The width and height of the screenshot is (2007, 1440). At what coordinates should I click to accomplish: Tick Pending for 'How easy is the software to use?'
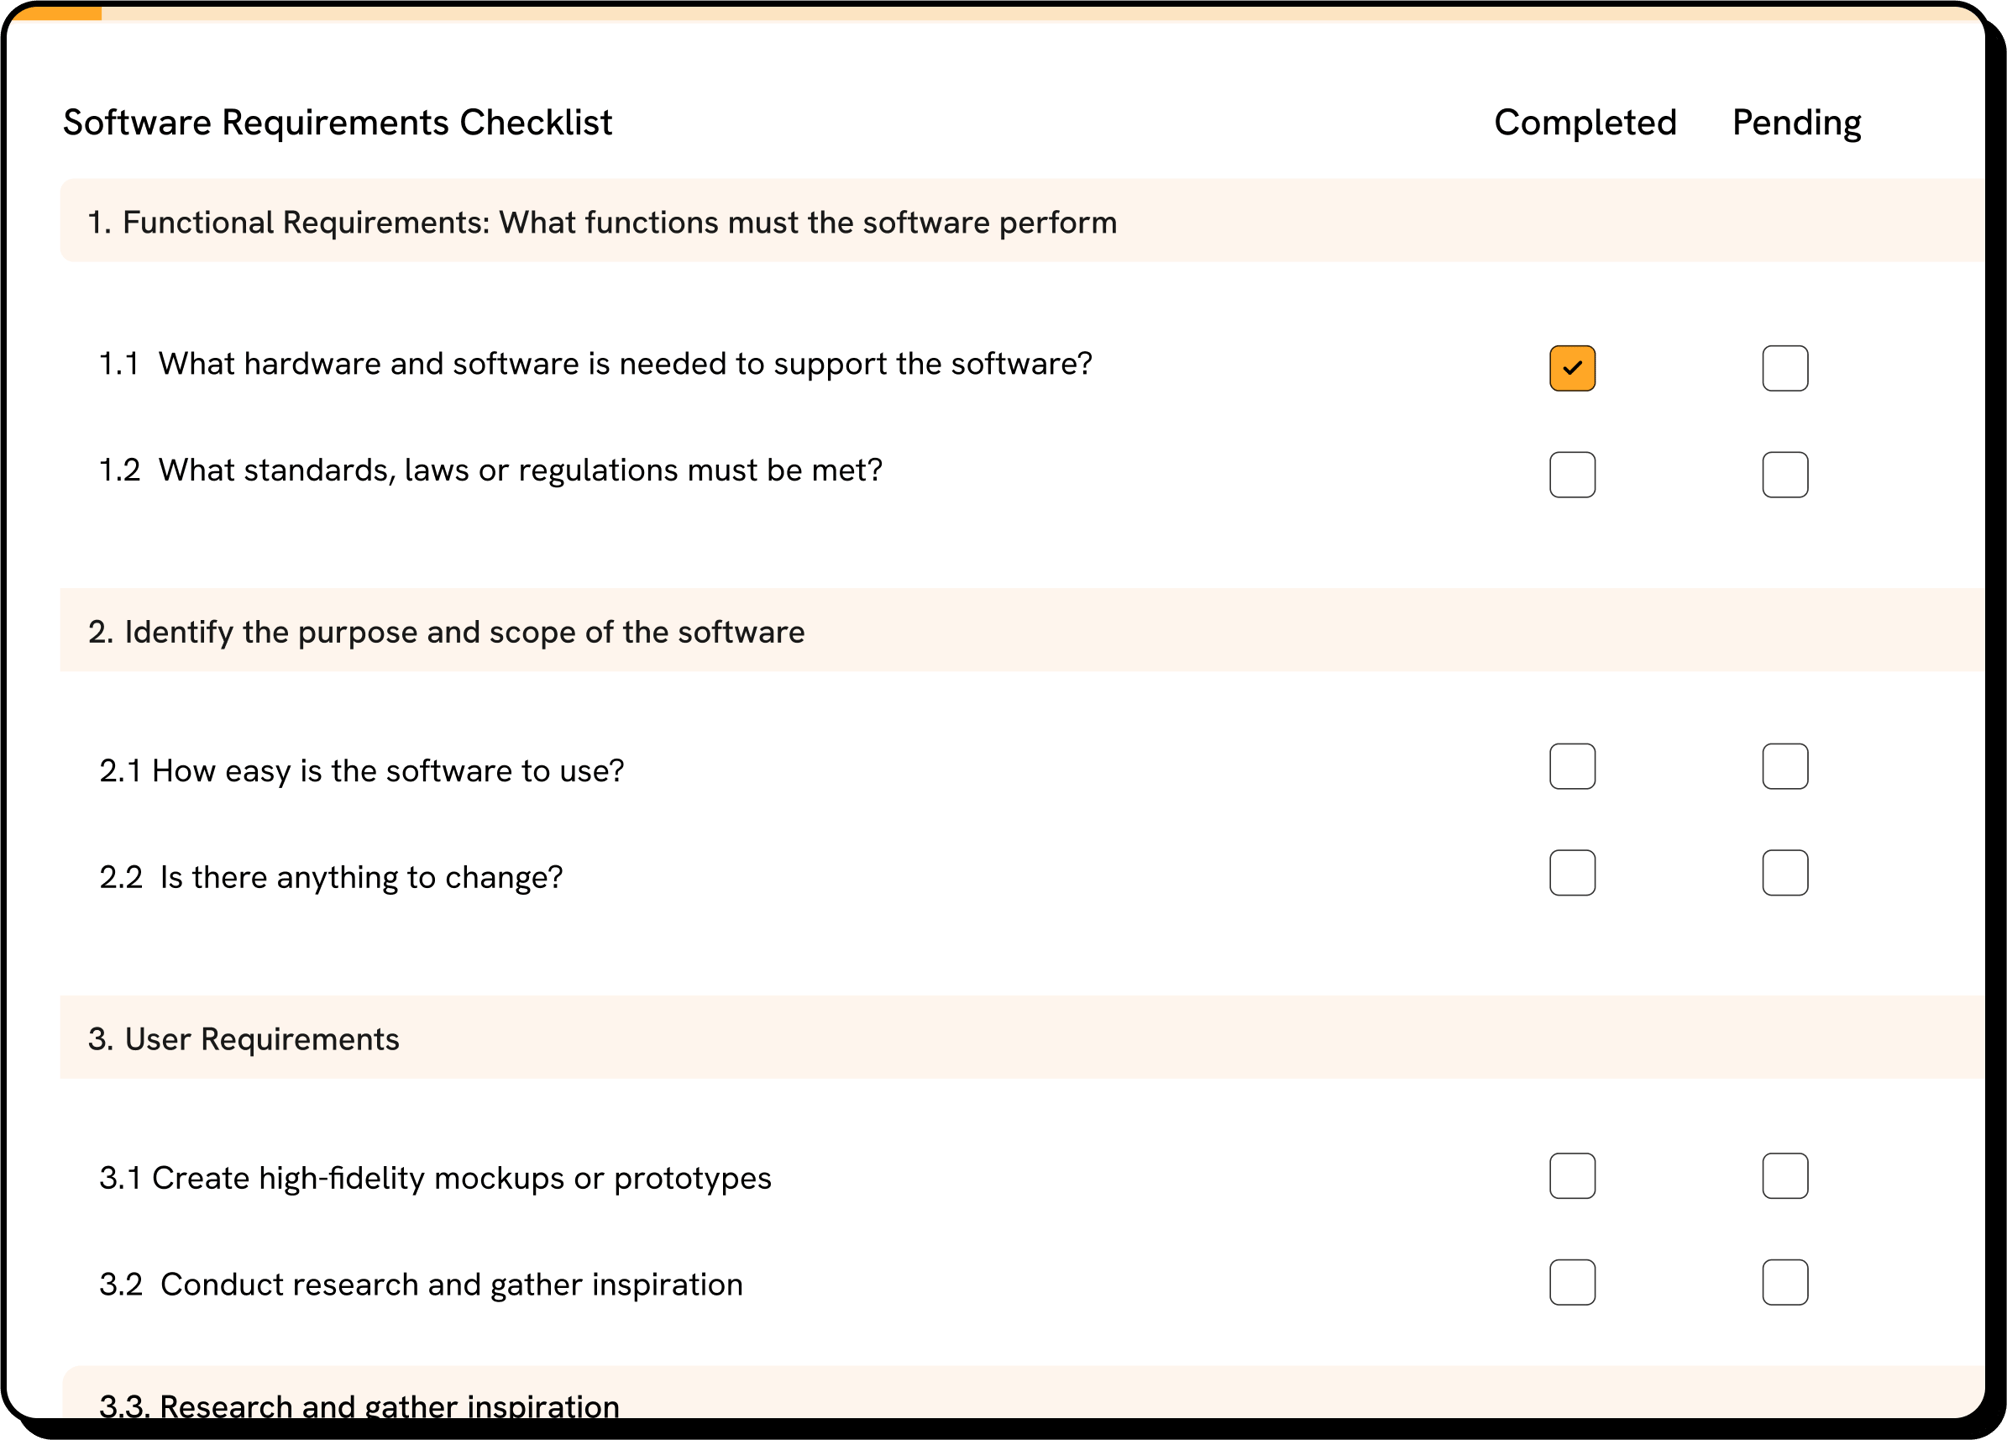[1784, 766]
